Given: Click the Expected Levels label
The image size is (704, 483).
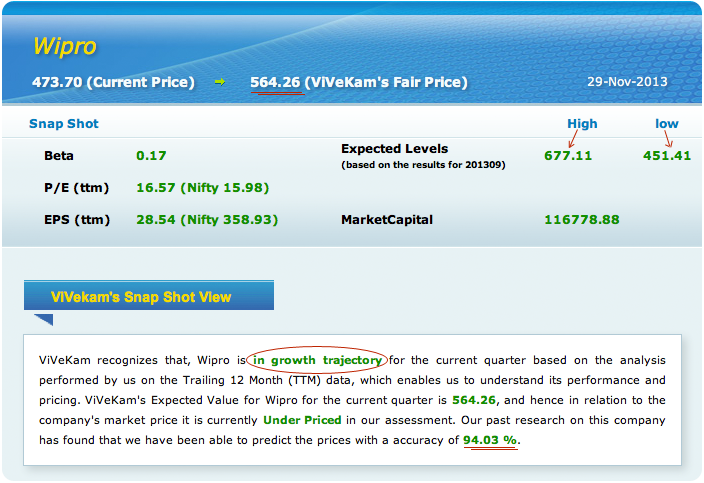Looking at the screenshot, I should (395, 149).
